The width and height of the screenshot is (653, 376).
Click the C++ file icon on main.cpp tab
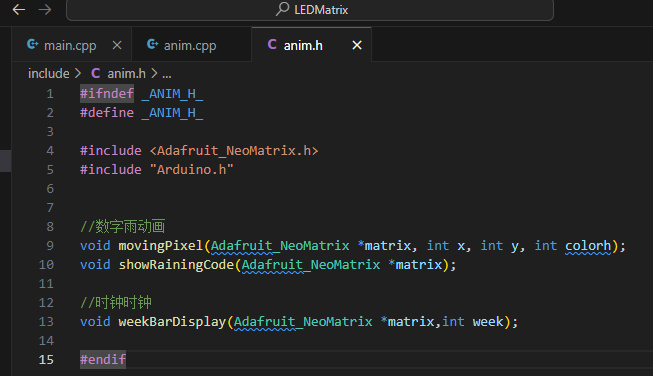[x=32, y=44]
